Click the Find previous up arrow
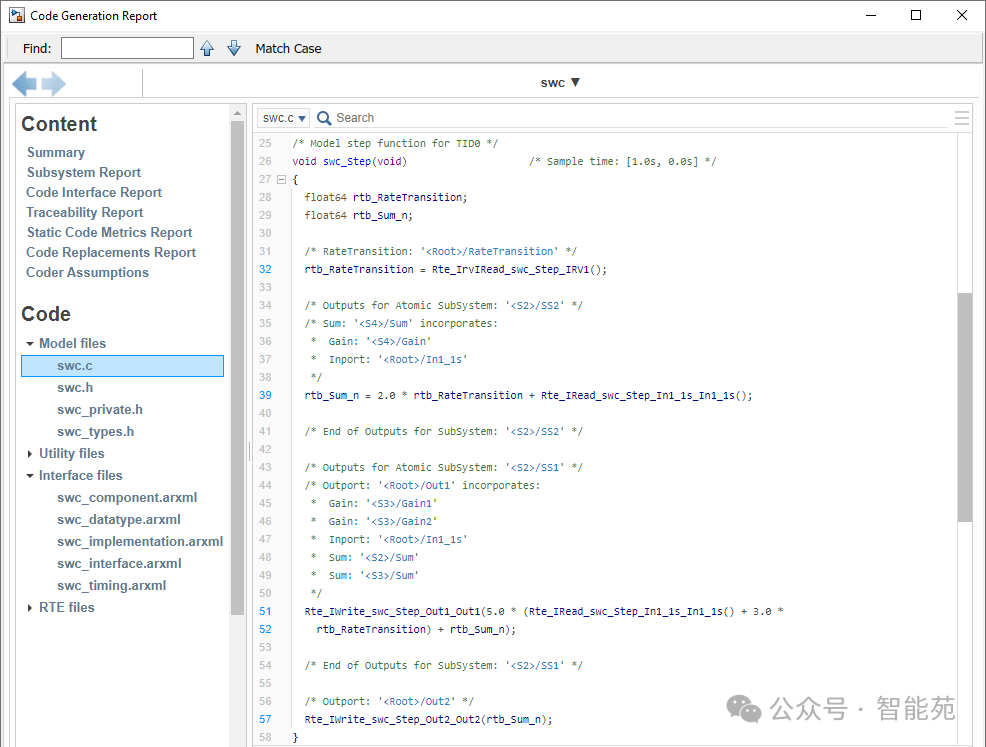 coord(207,48)
